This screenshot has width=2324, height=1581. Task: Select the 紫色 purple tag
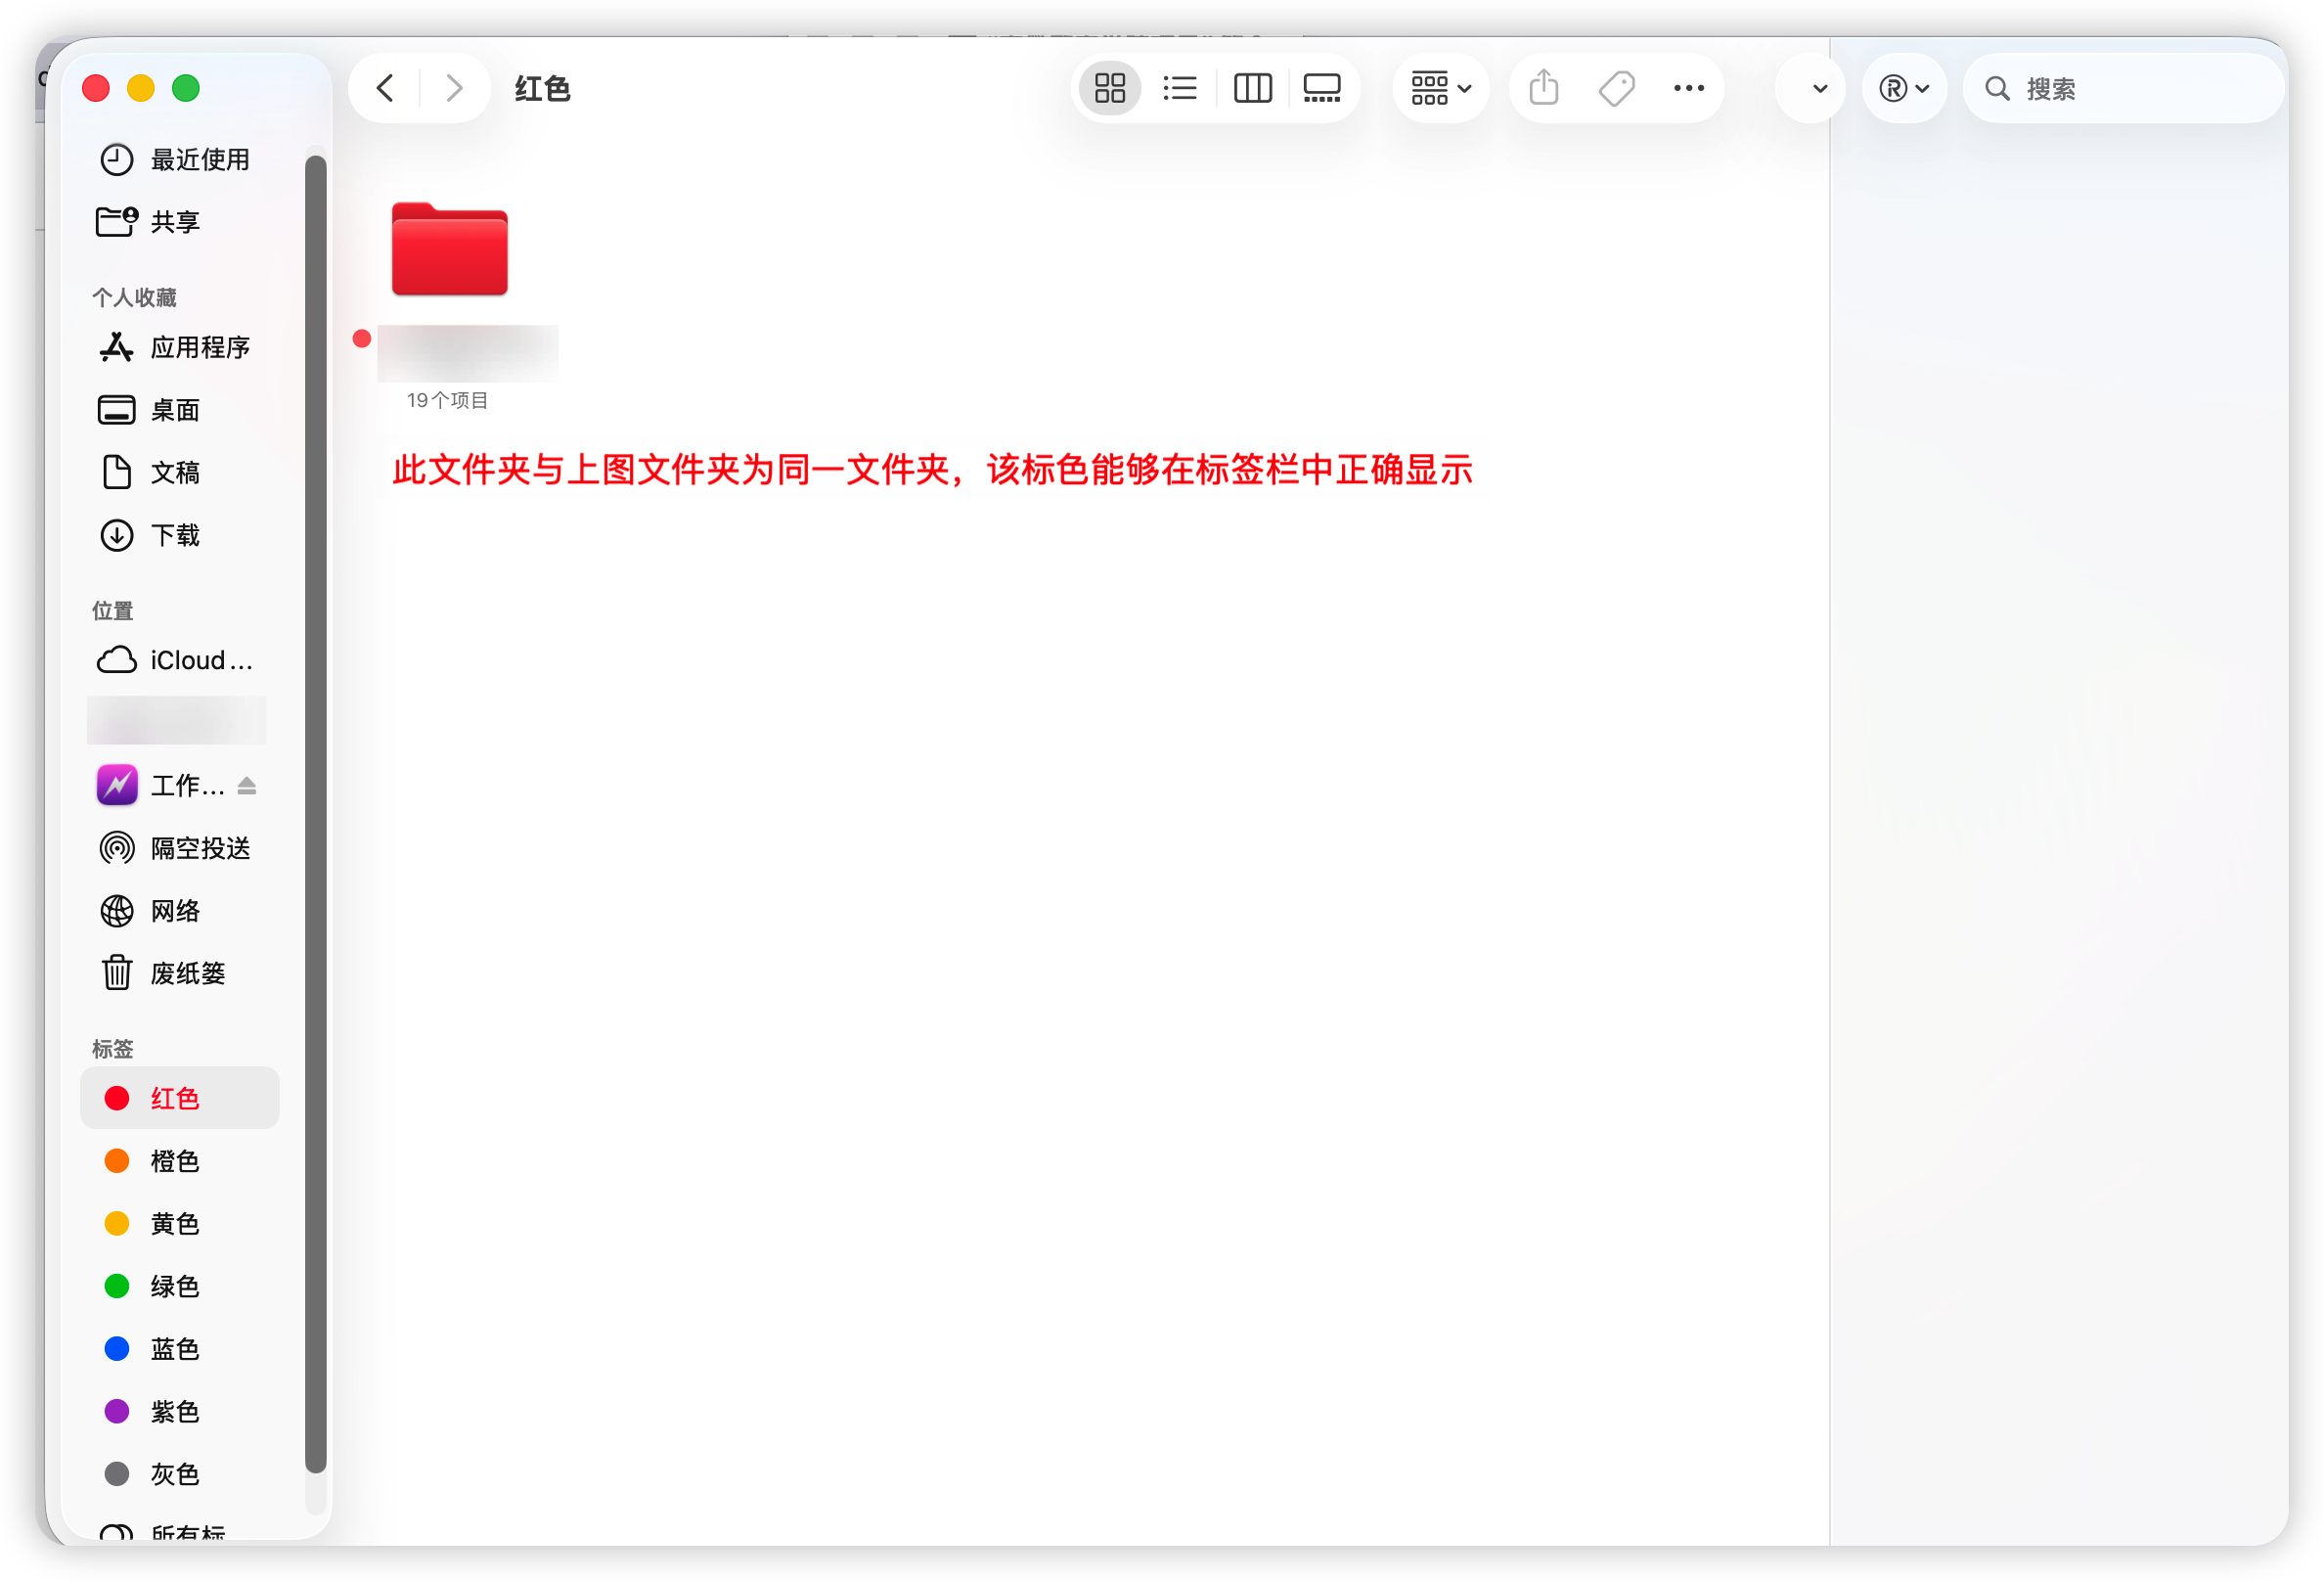pos(175,1411)
